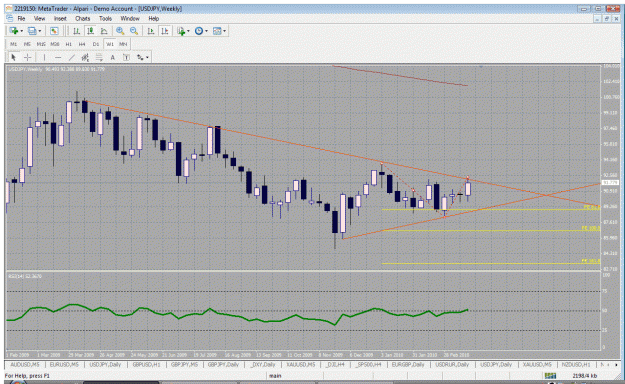The image size is (625, 384).
Task: Expand the Indicators dropdown arrow
Action: [x=189, y=31]
